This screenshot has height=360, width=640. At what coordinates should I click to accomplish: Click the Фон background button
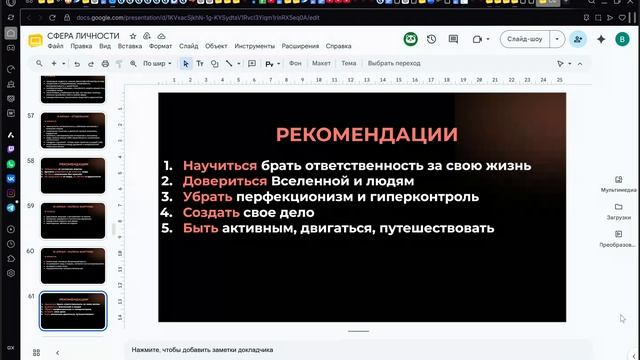(x=295, y=63)
